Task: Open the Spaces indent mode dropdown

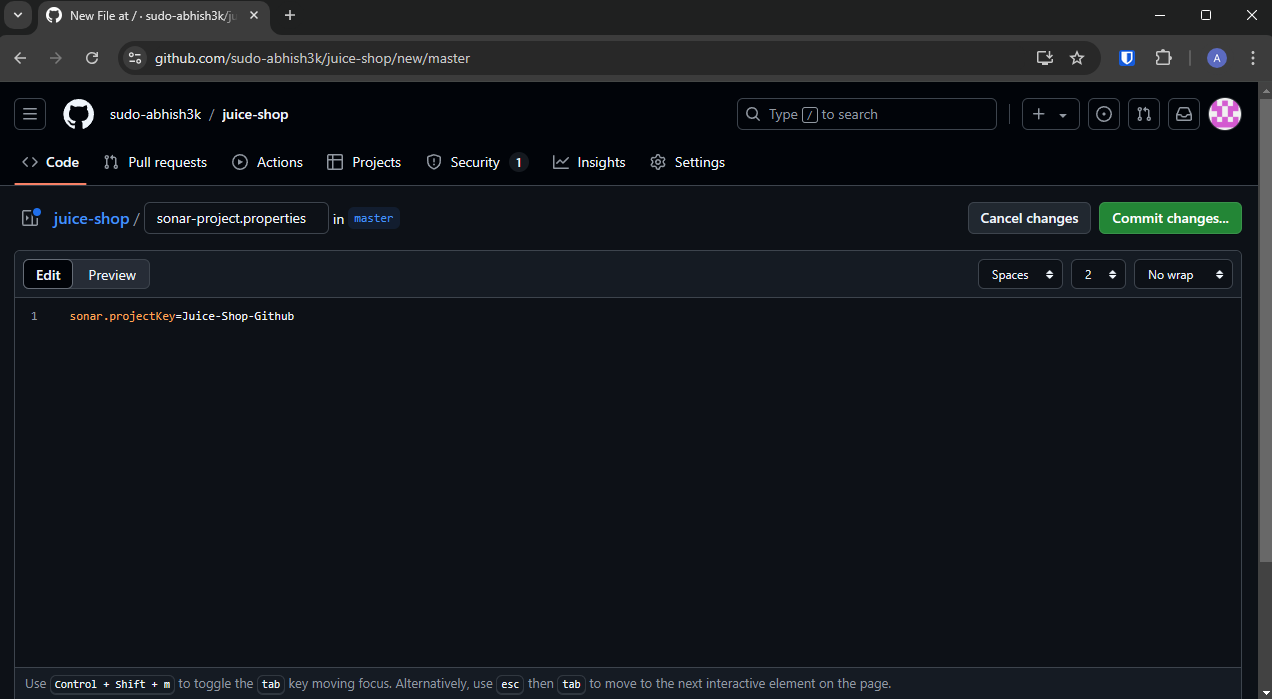Action: coord(1020,274)
